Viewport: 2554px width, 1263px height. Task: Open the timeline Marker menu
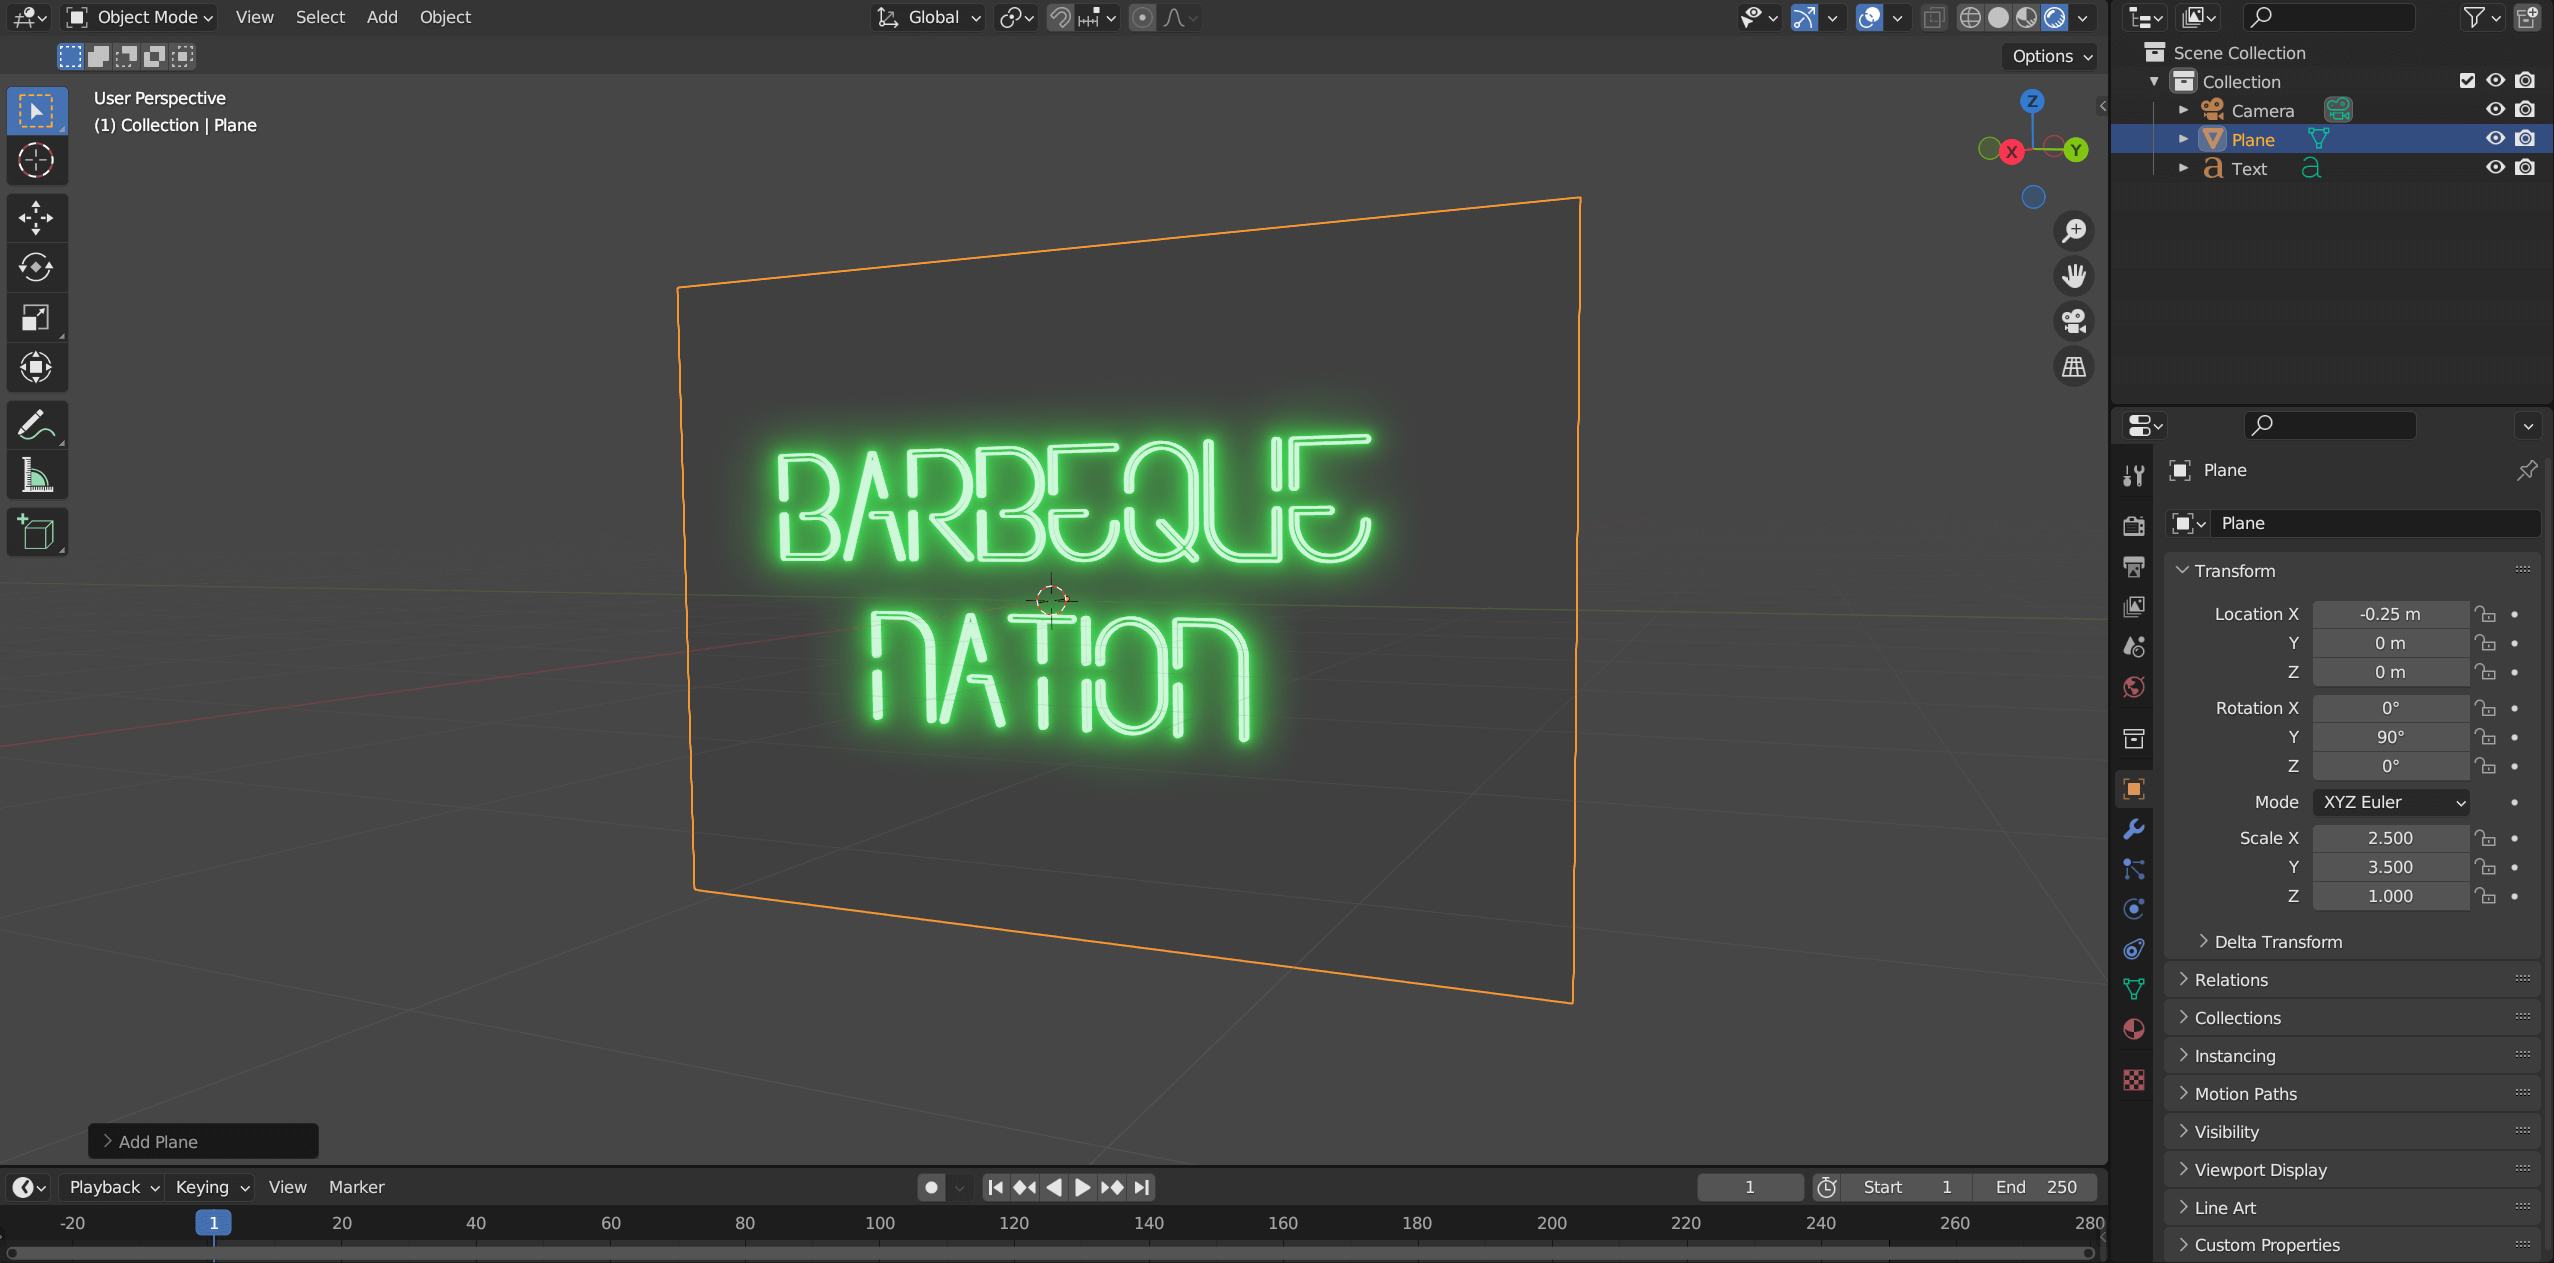click(356, 1187)
